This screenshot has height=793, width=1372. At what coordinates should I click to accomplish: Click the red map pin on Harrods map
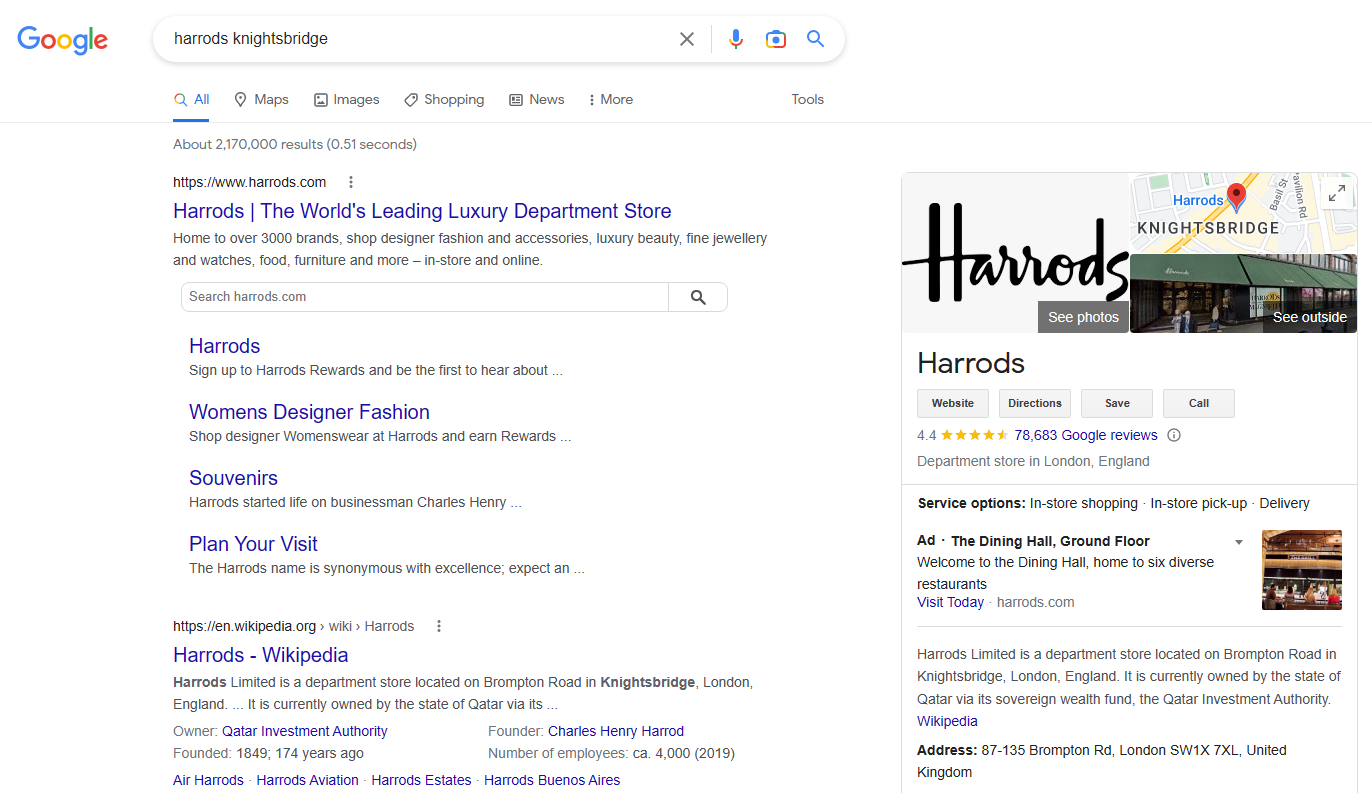click(x=1236, y=197)
